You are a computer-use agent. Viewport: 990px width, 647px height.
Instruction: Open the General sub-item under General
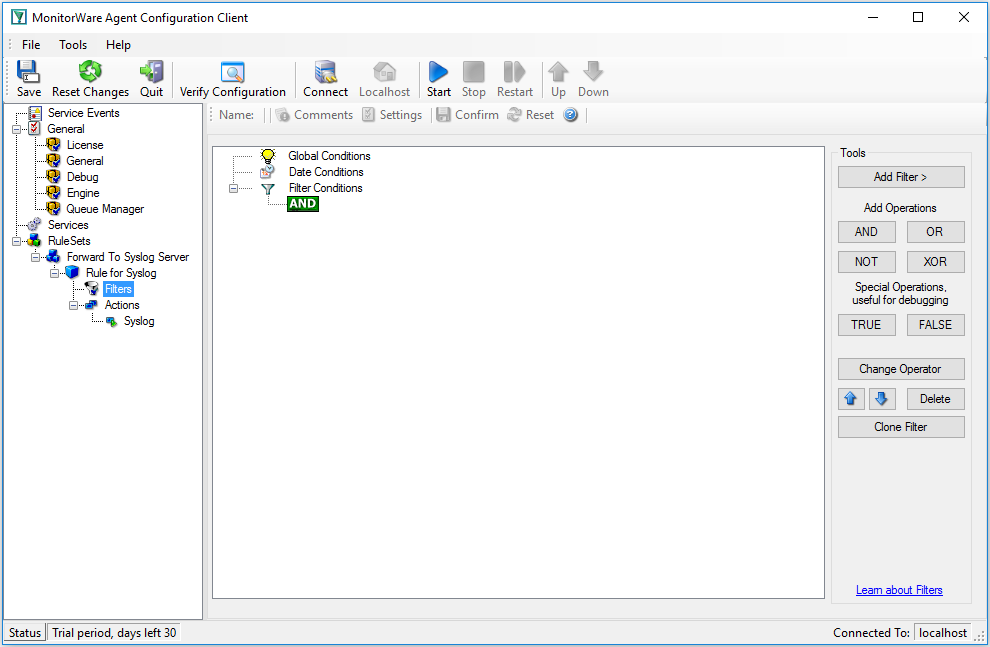[85, 161]
